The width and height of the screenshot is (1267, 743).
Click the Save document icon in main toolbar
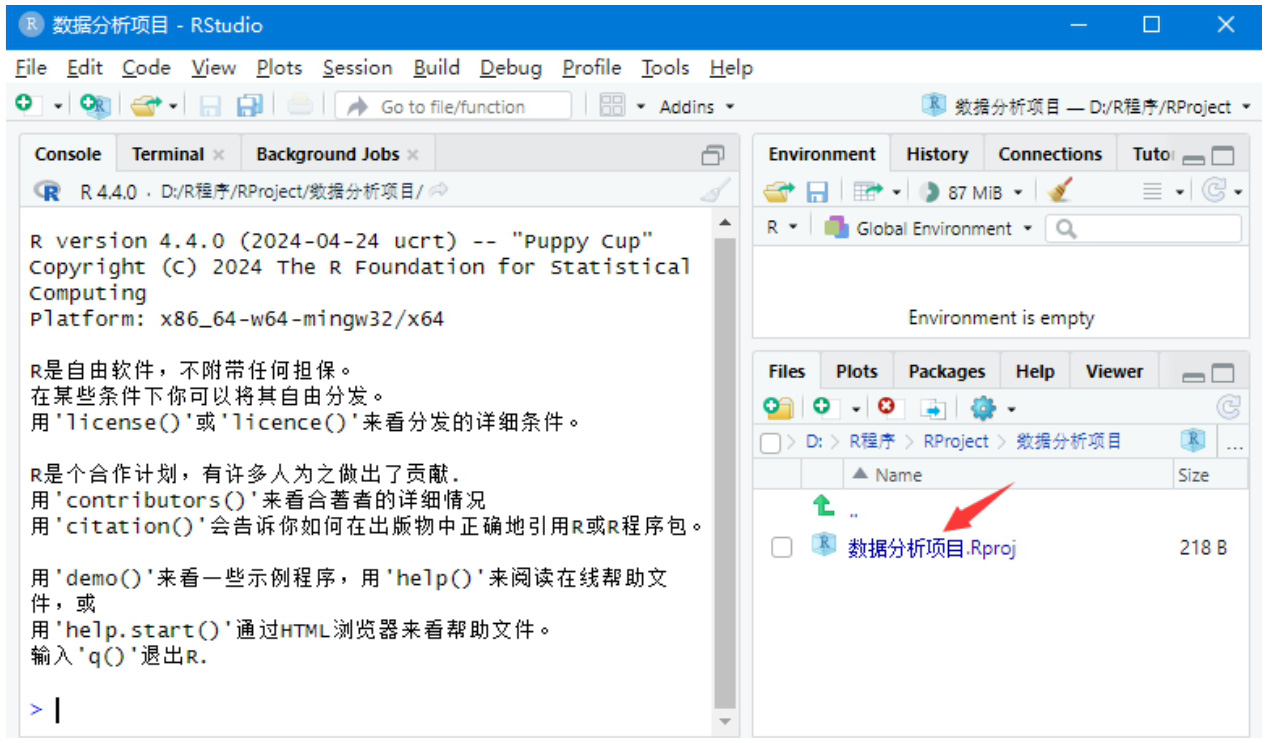tap(210, 106)
